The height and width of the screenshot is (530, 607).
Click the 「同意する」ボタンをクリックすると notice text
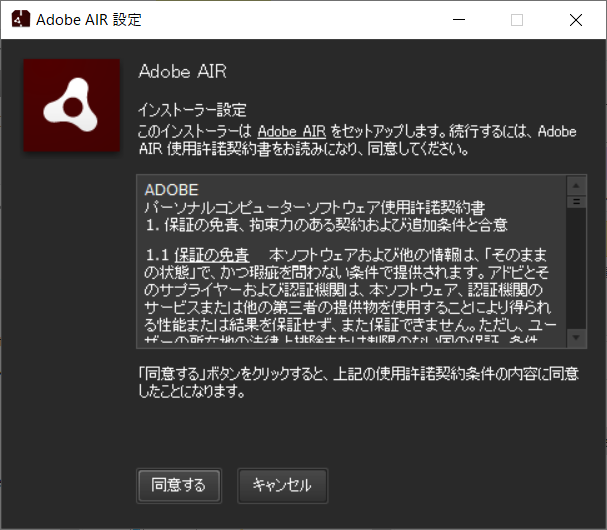(358, 382)
